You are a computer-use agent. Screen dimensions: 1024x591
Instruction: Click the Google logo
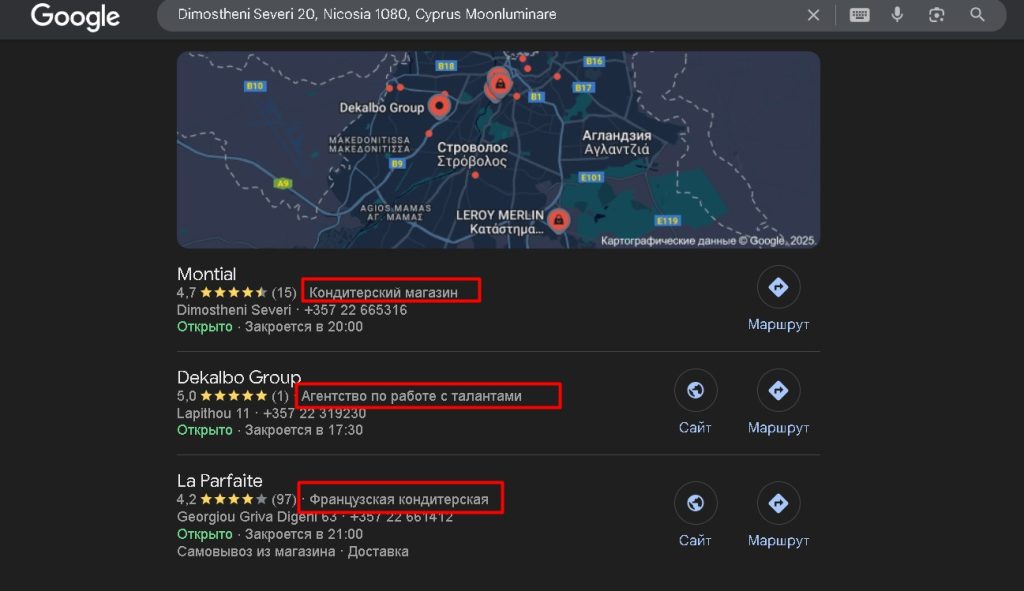tap(75, 16)
